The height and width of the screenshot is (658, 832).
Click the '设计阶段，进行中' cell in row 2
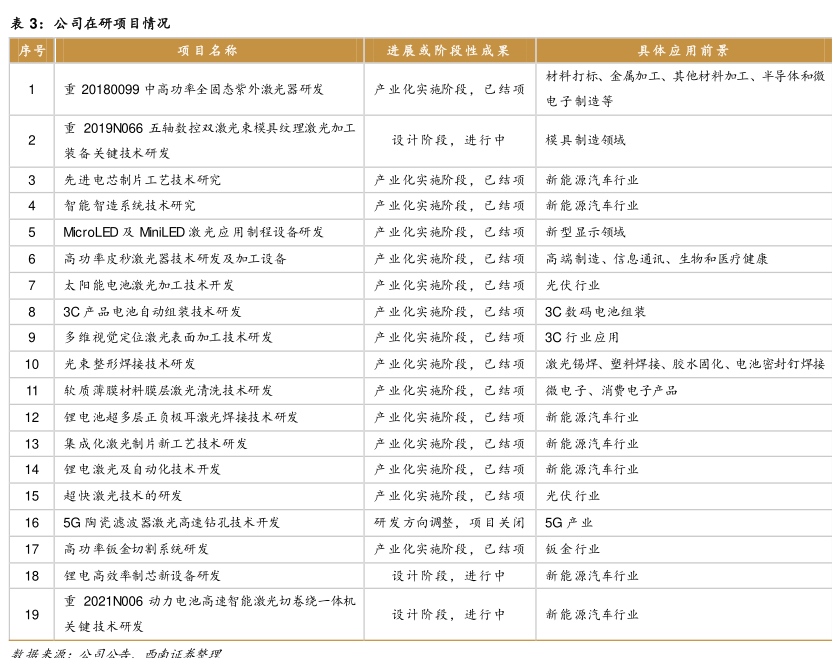448,140
